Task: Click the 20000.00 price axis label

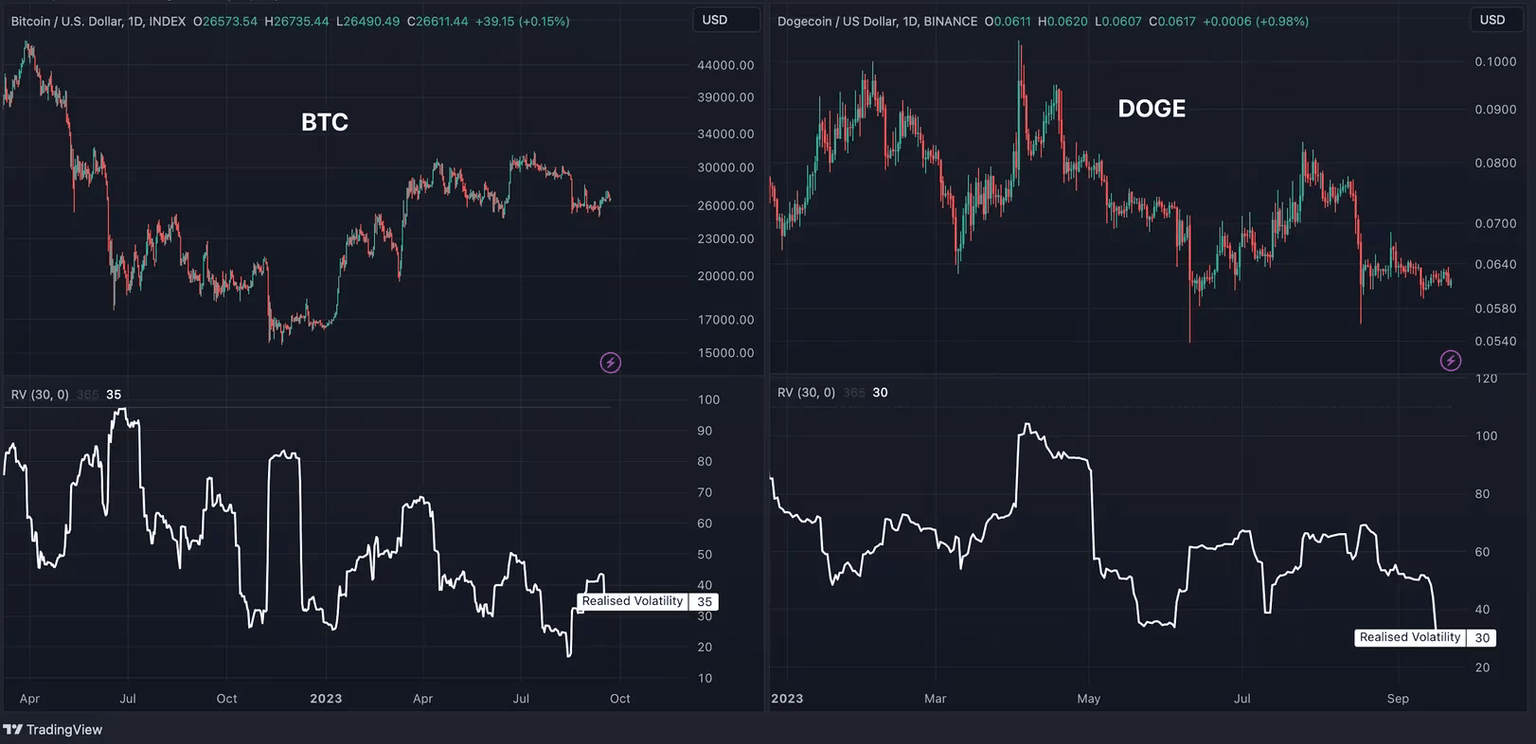Action: point(726,276)
